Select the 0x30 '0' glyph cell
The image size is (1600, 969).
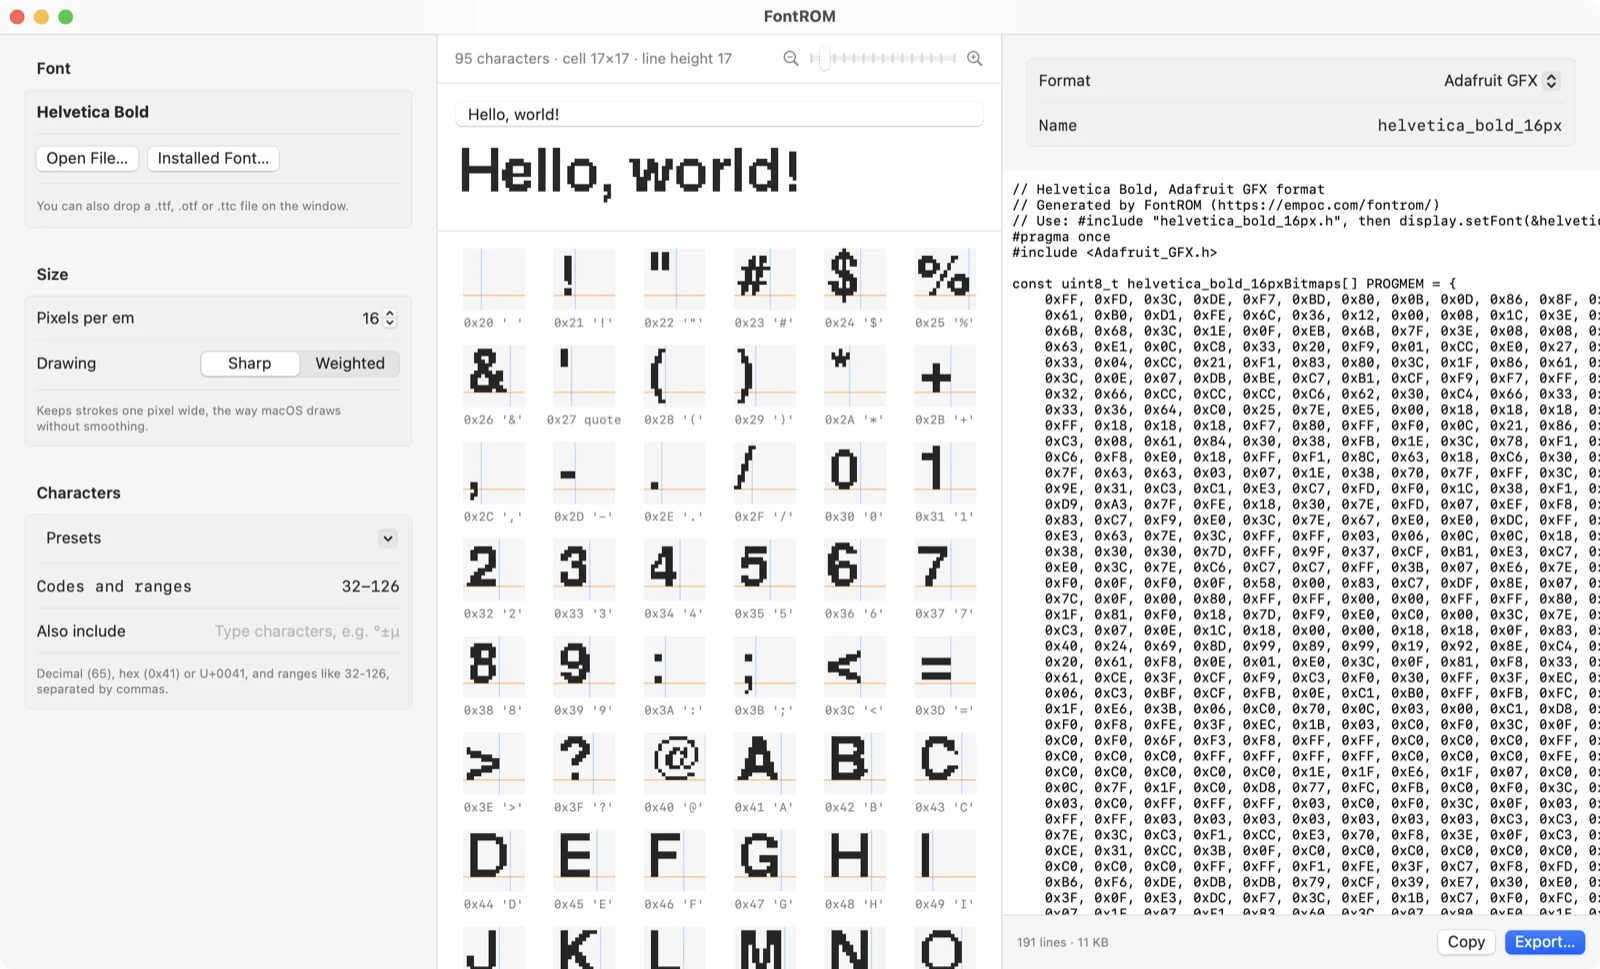(855, 483)
